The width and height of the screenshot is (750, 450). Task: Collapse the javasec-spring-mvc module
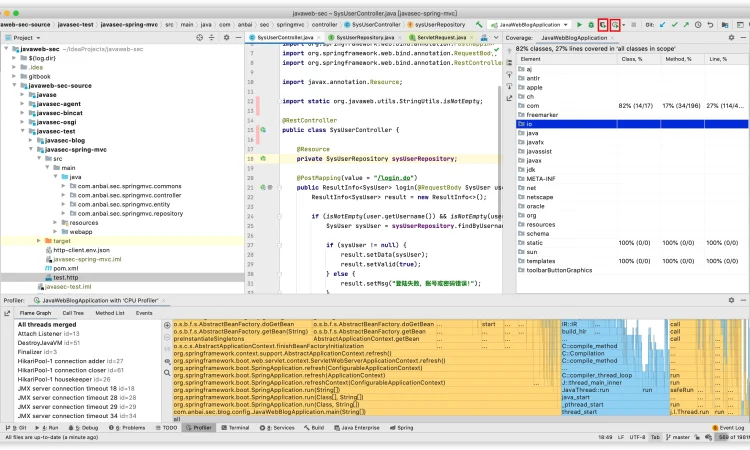pyautogui.click(x=31, y=149)
